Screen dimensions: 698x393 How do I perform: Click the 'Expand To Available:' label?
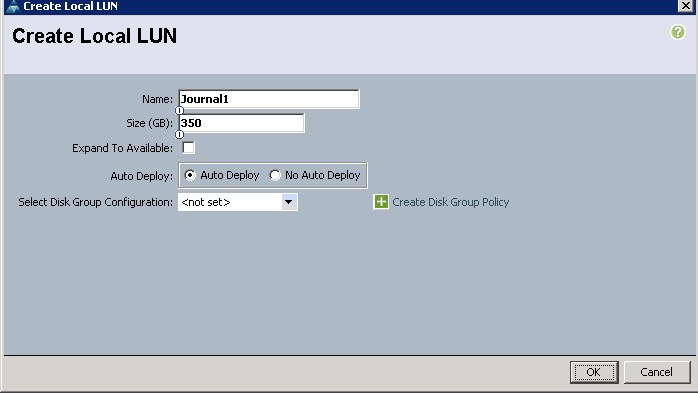click(x=122, y=148)
